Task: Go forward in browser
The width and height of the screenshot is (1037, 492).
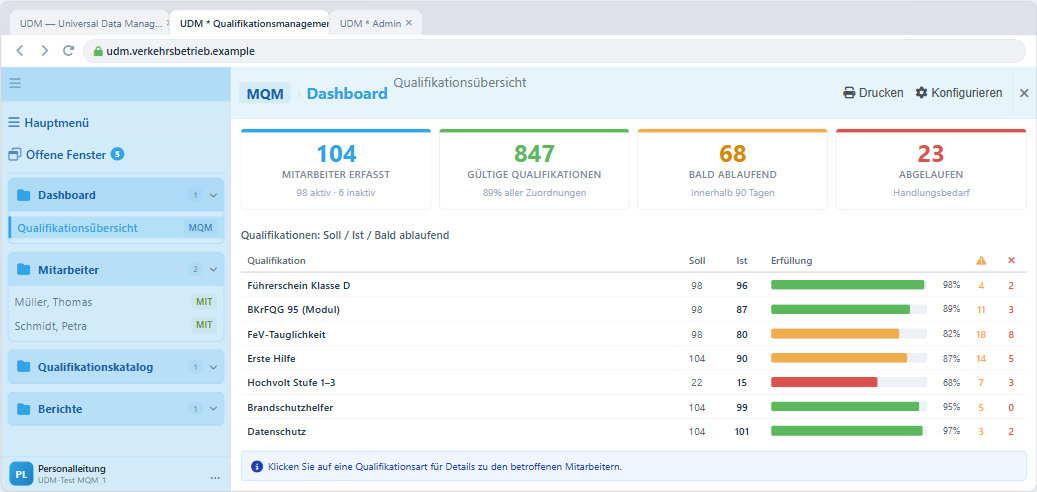Action: 44,51
